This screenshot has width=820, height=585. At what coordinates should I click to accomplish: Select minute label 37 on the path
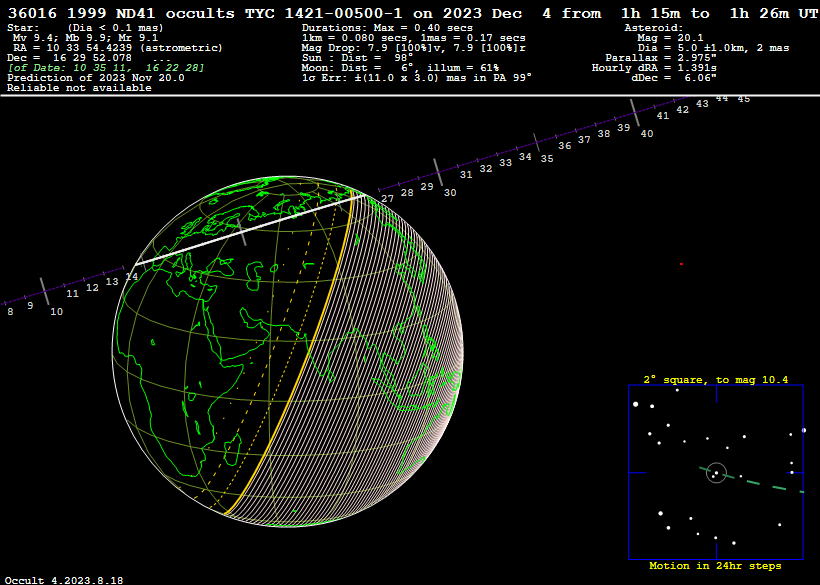coord(584,140)
